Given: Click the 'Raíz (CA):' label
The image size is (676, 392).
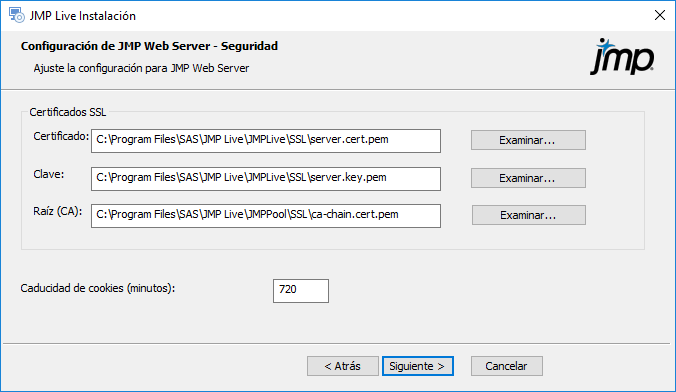Looking at the screenshot, I should point(58,212).
